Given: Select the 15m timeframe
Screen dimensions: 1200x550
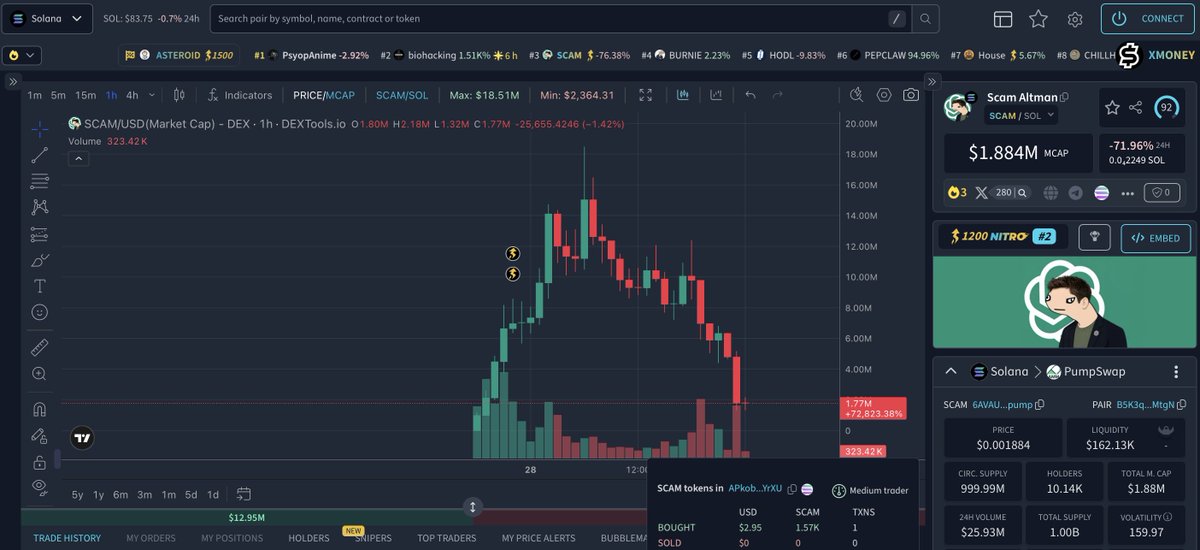Looking at the screenshot, I should point(86,95).
